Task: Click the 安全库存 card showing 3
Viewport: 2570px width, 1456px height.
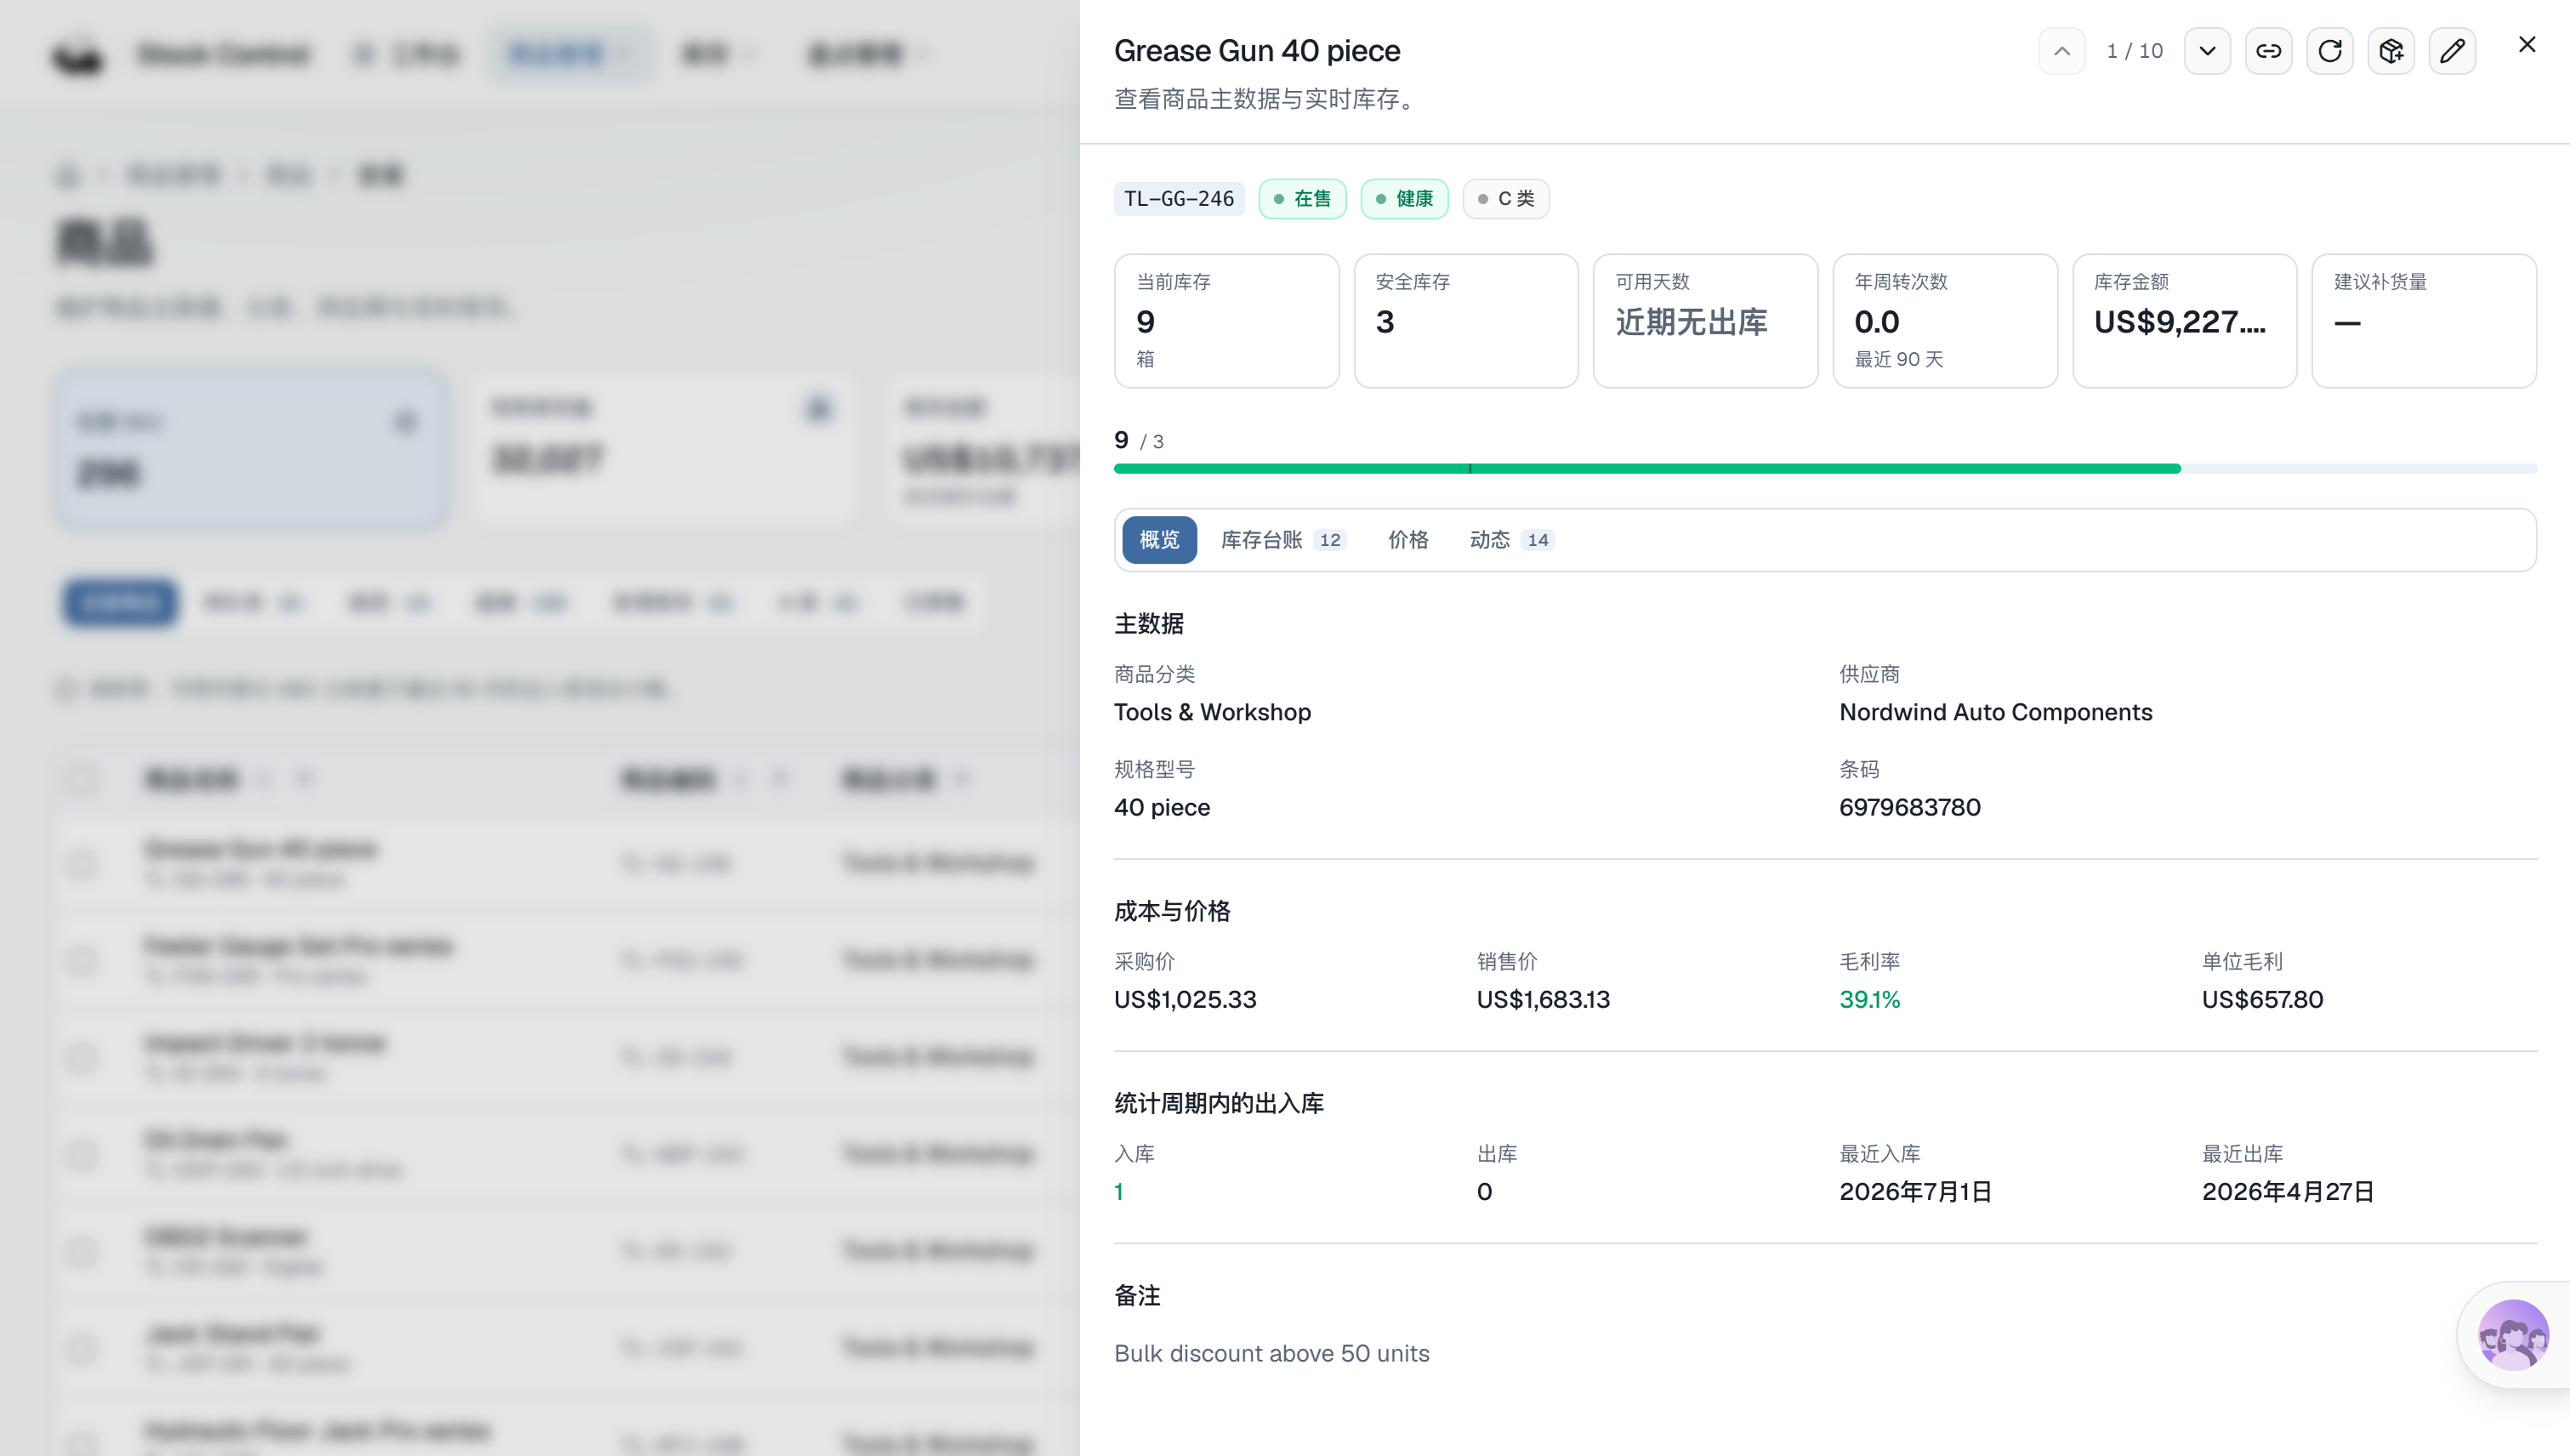Action: tap(1465, 321)
